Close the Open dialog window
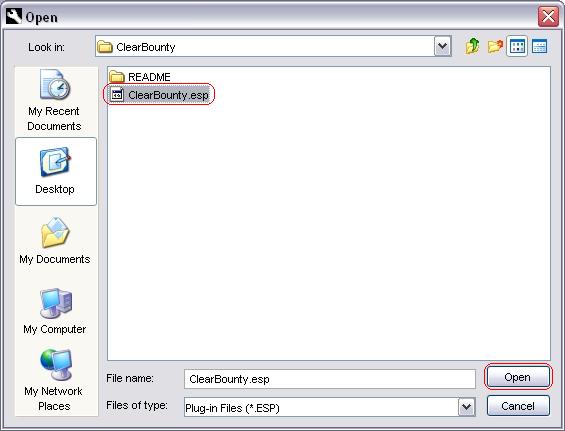 pyautogui.click(x=548, y=17)
